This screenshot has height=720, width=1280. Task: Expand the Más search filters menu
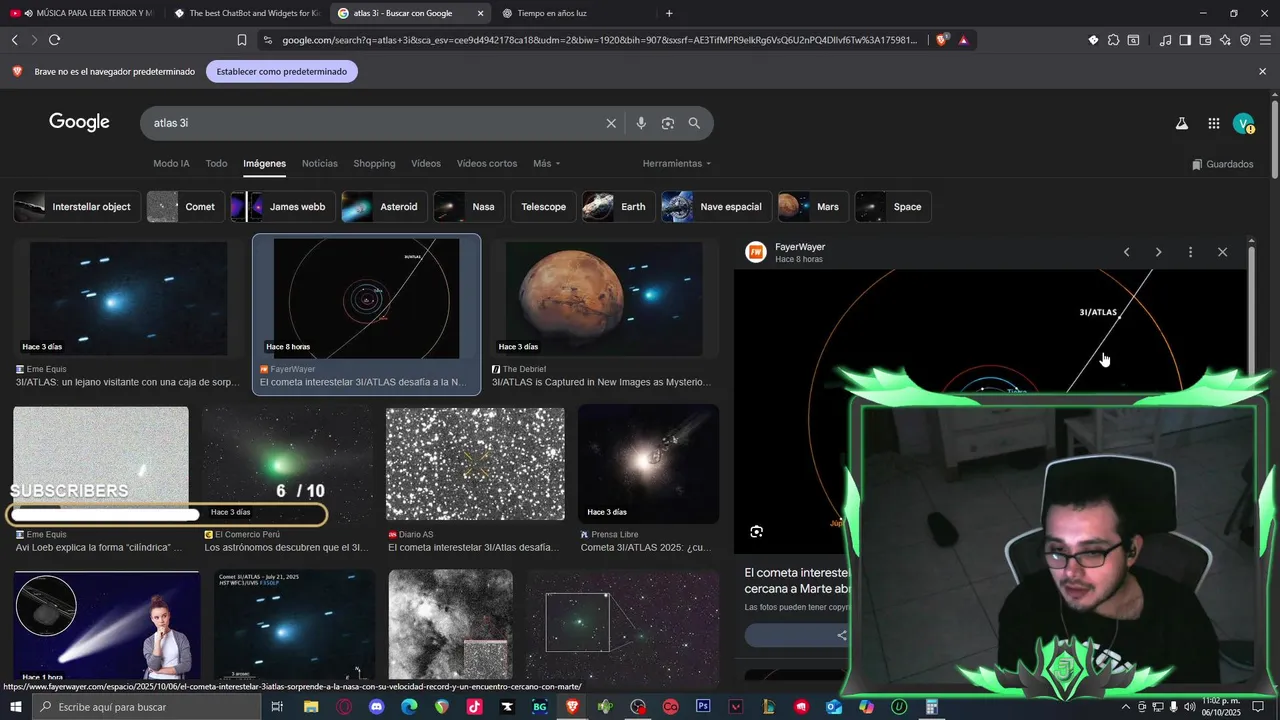[546, 163]
